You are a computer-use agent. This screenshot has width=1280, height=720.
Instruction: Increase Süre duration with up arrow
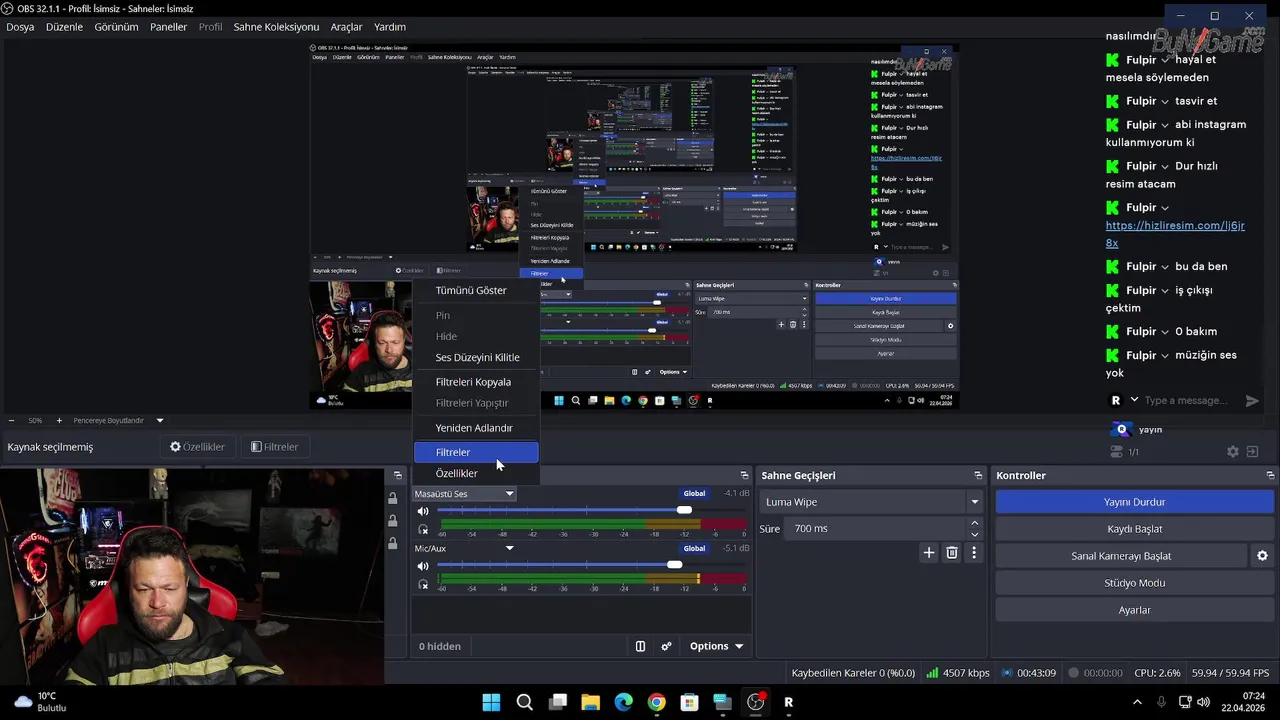[x=975, y=523]
